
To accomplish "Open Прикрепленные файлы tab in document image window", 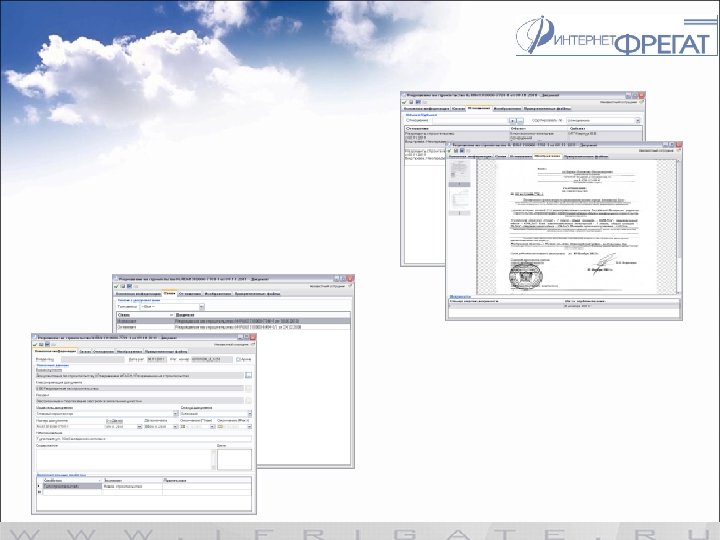I will click(586, 157).
